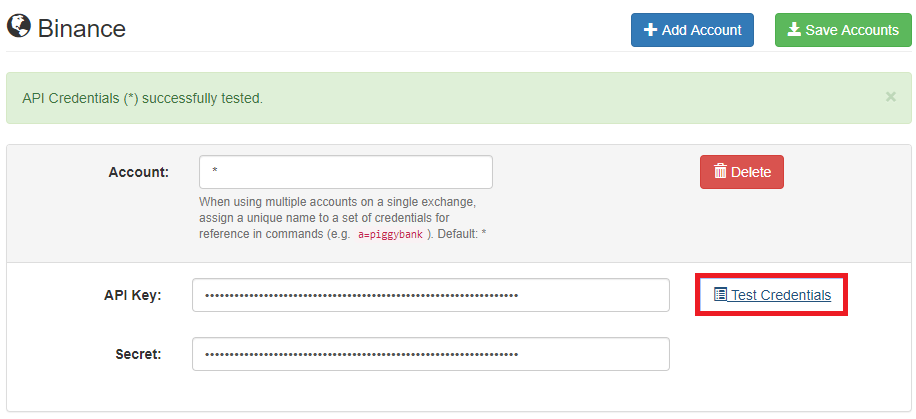Click the Secret: field label
The width and height of the screenshot is (916, 419).
tap(138, 354)
